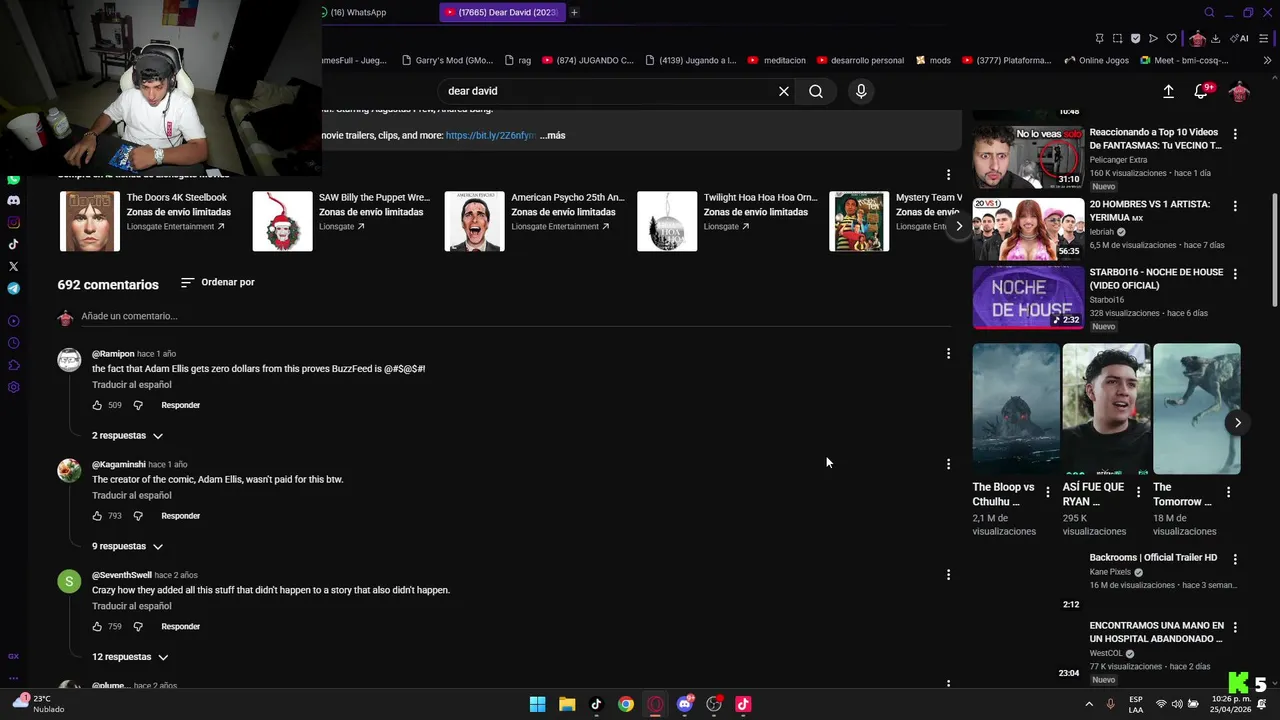Open sidebar Extensions cube icon

point(13,365)
